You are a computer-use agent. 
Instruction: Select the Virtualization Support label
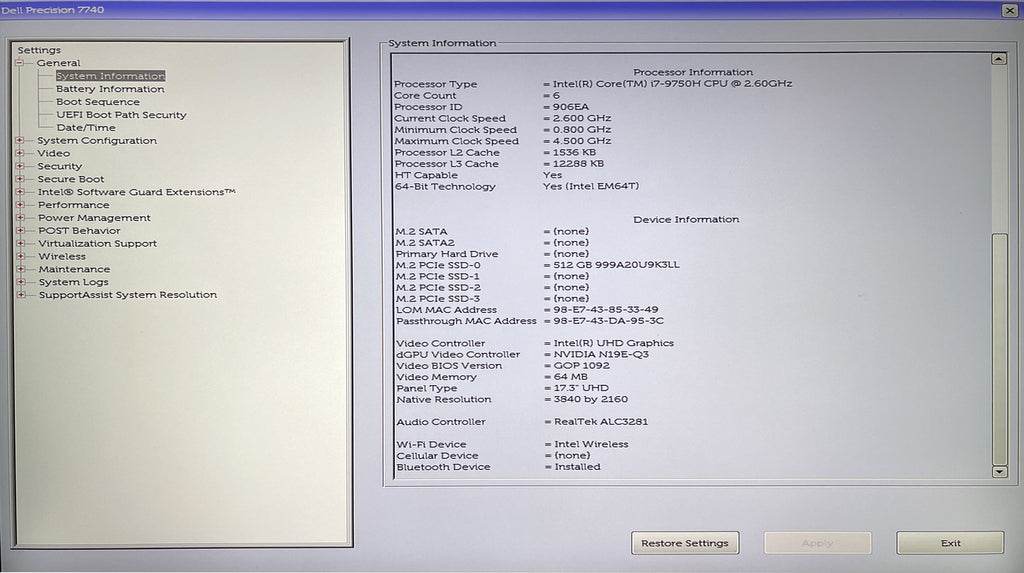[x=97, y=243]
